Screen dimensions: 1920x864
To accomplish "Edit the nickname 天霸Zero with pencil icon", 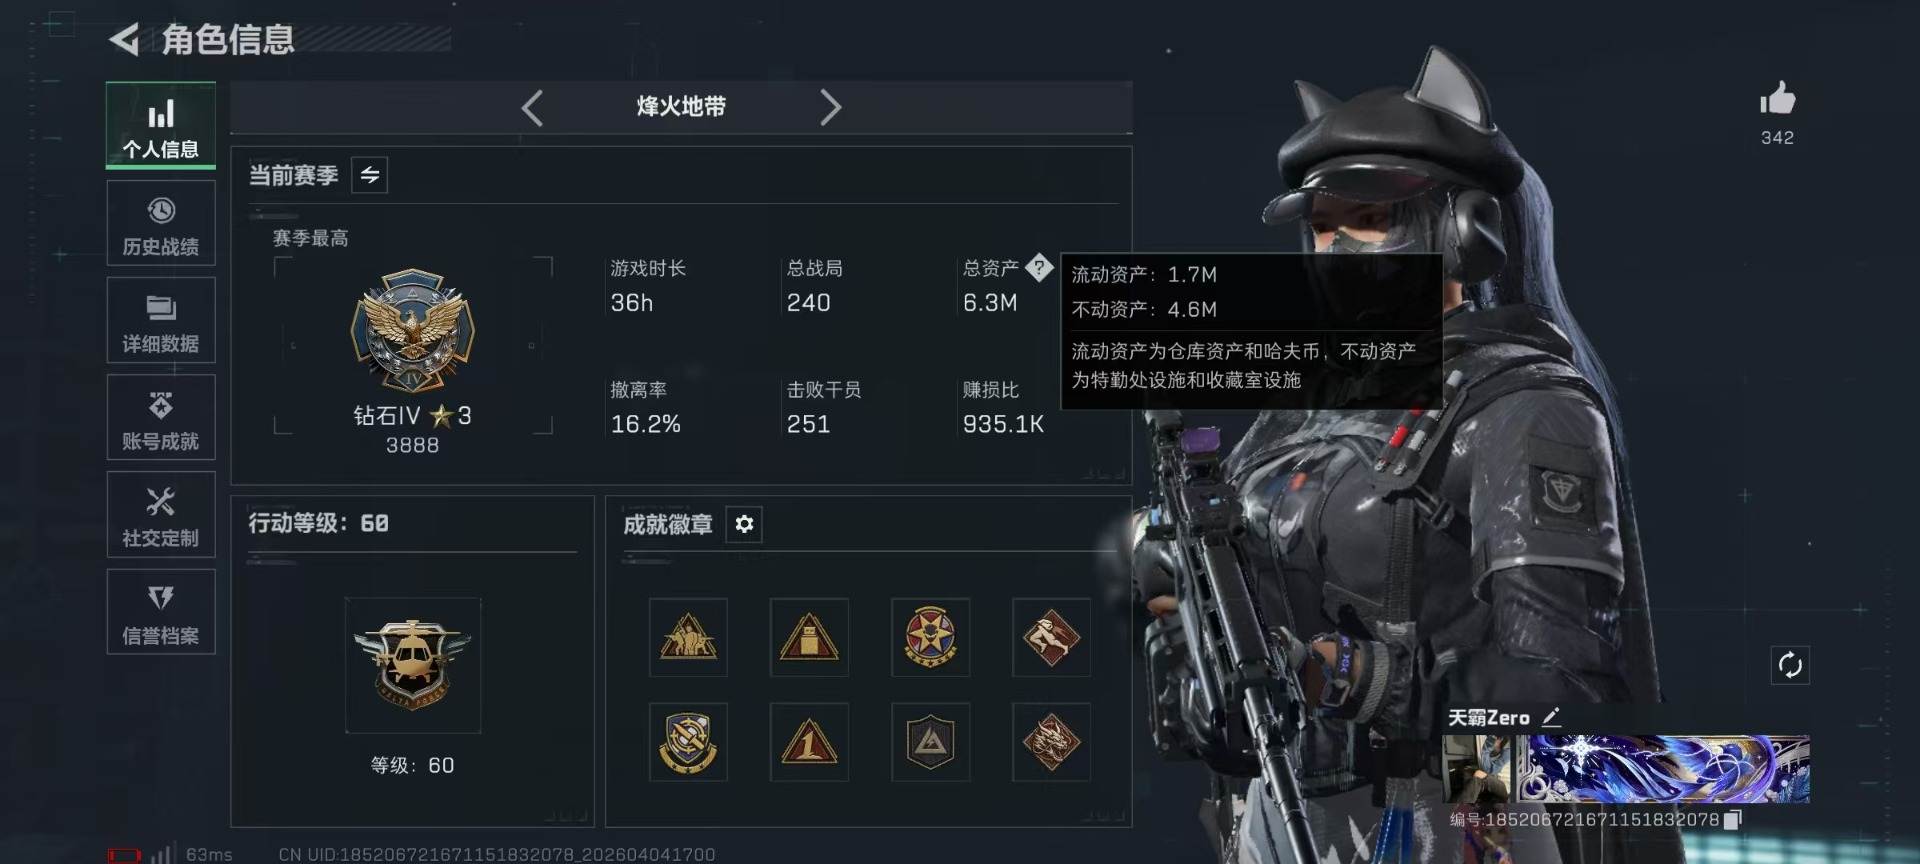I will pyautogui.click(x=1551, y=717).
